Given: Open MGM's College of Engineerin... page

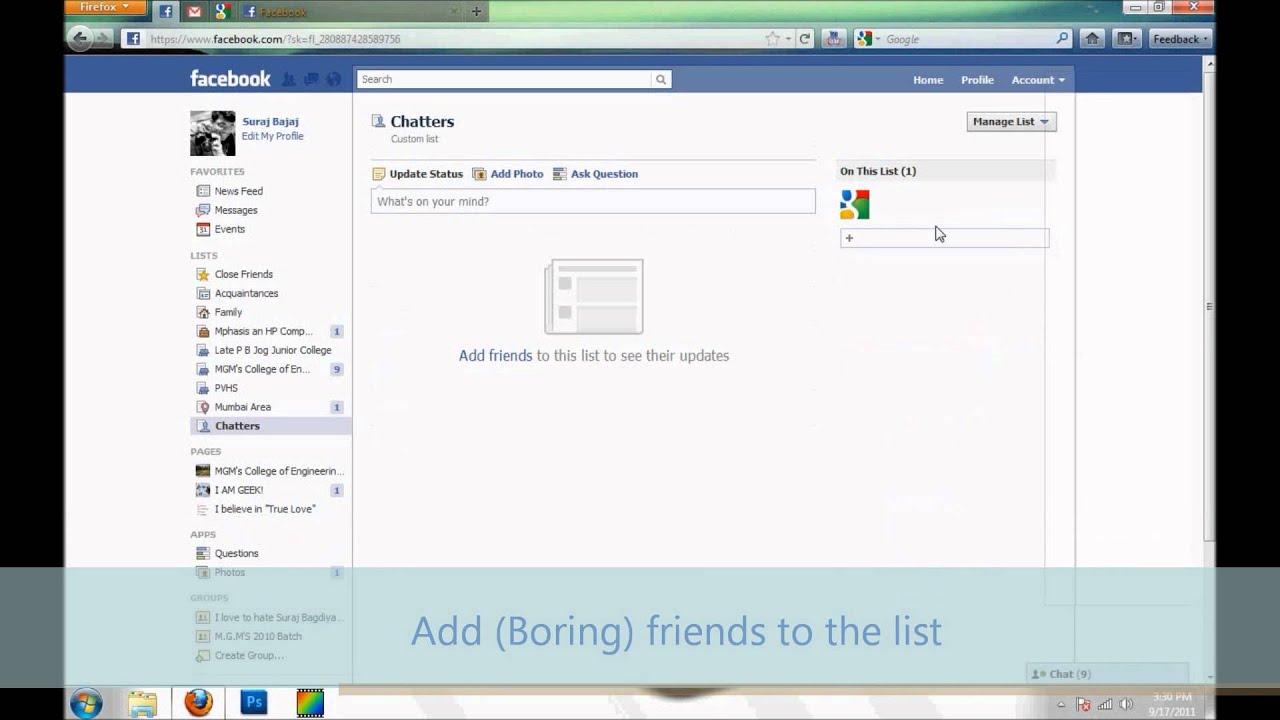Looking at the screenshot, I should tap(278, 471).
